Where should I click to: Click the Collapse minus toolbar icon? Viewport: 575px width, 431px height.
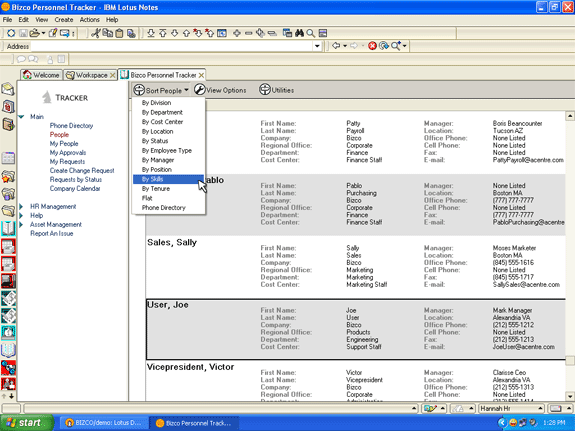pos(249,33)
